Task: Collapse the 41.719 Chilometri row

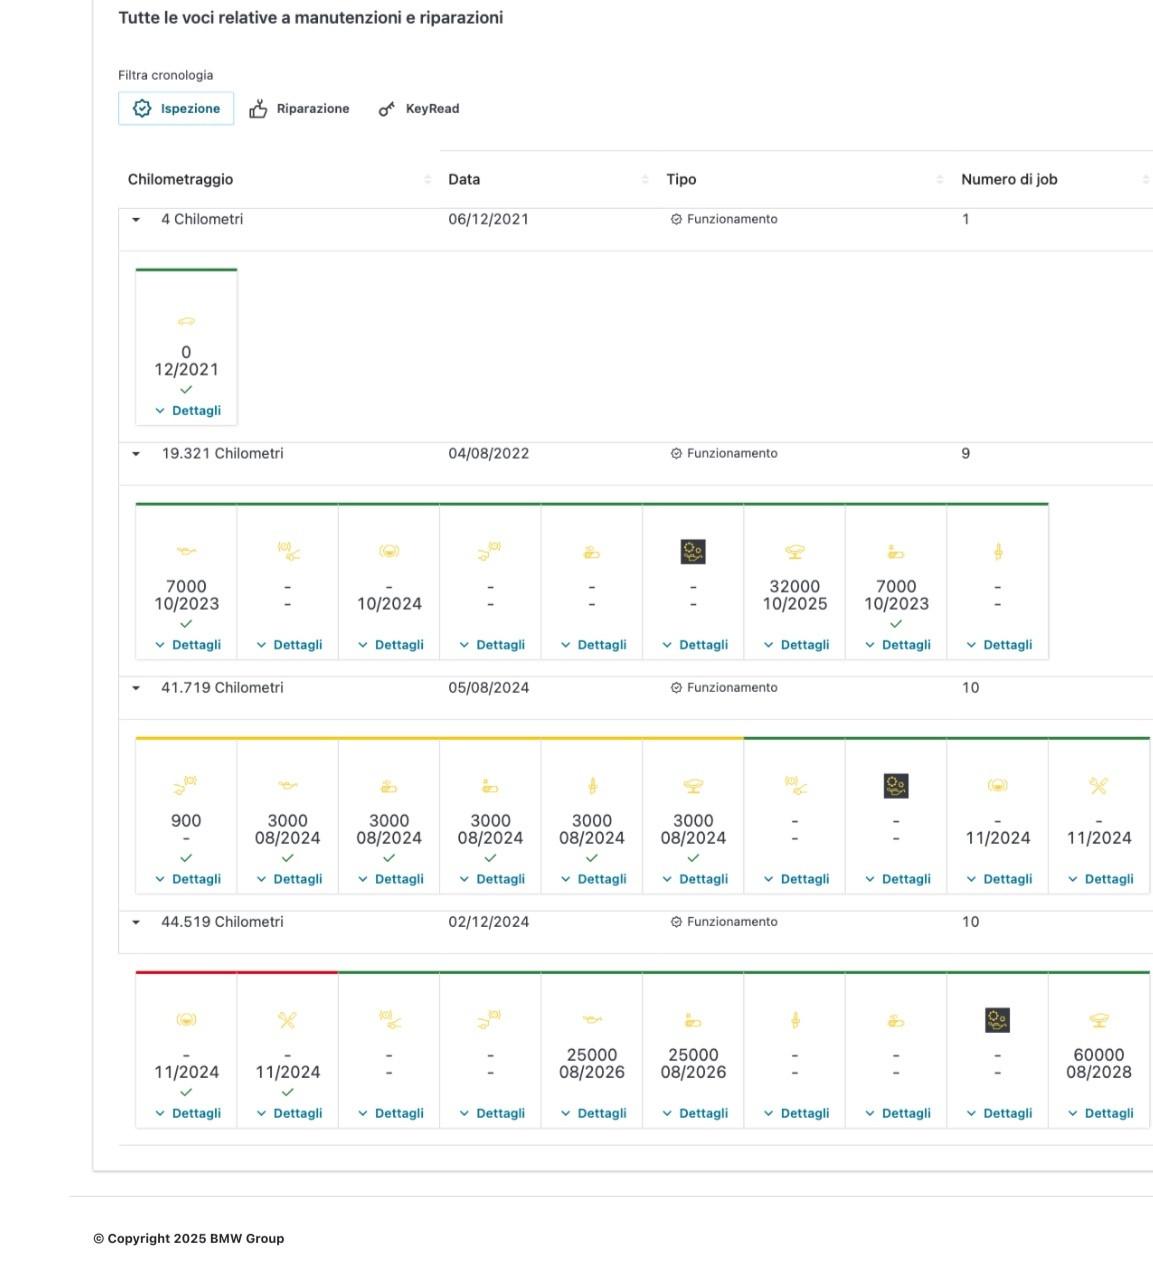Action: point(136,688)
